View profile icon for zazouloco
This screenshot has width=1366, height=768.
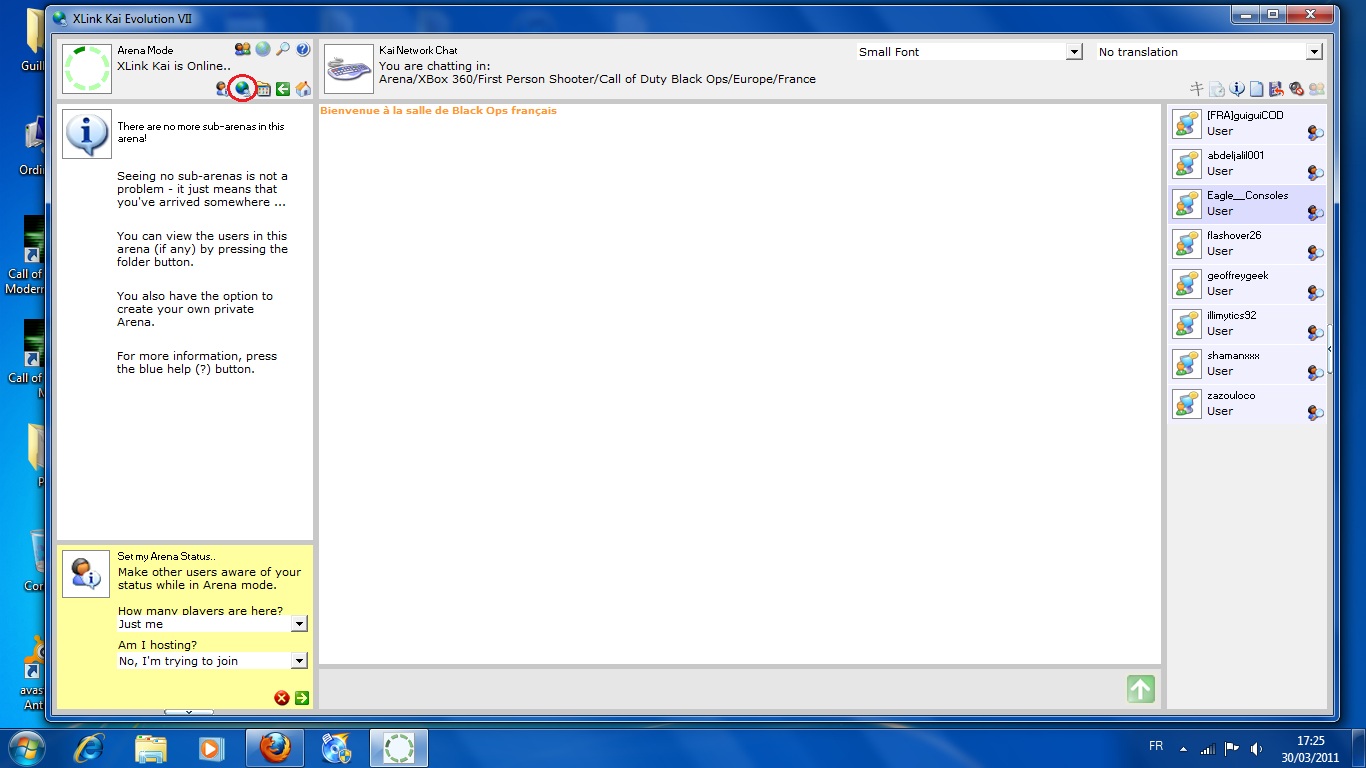[x=1316, y=412]
